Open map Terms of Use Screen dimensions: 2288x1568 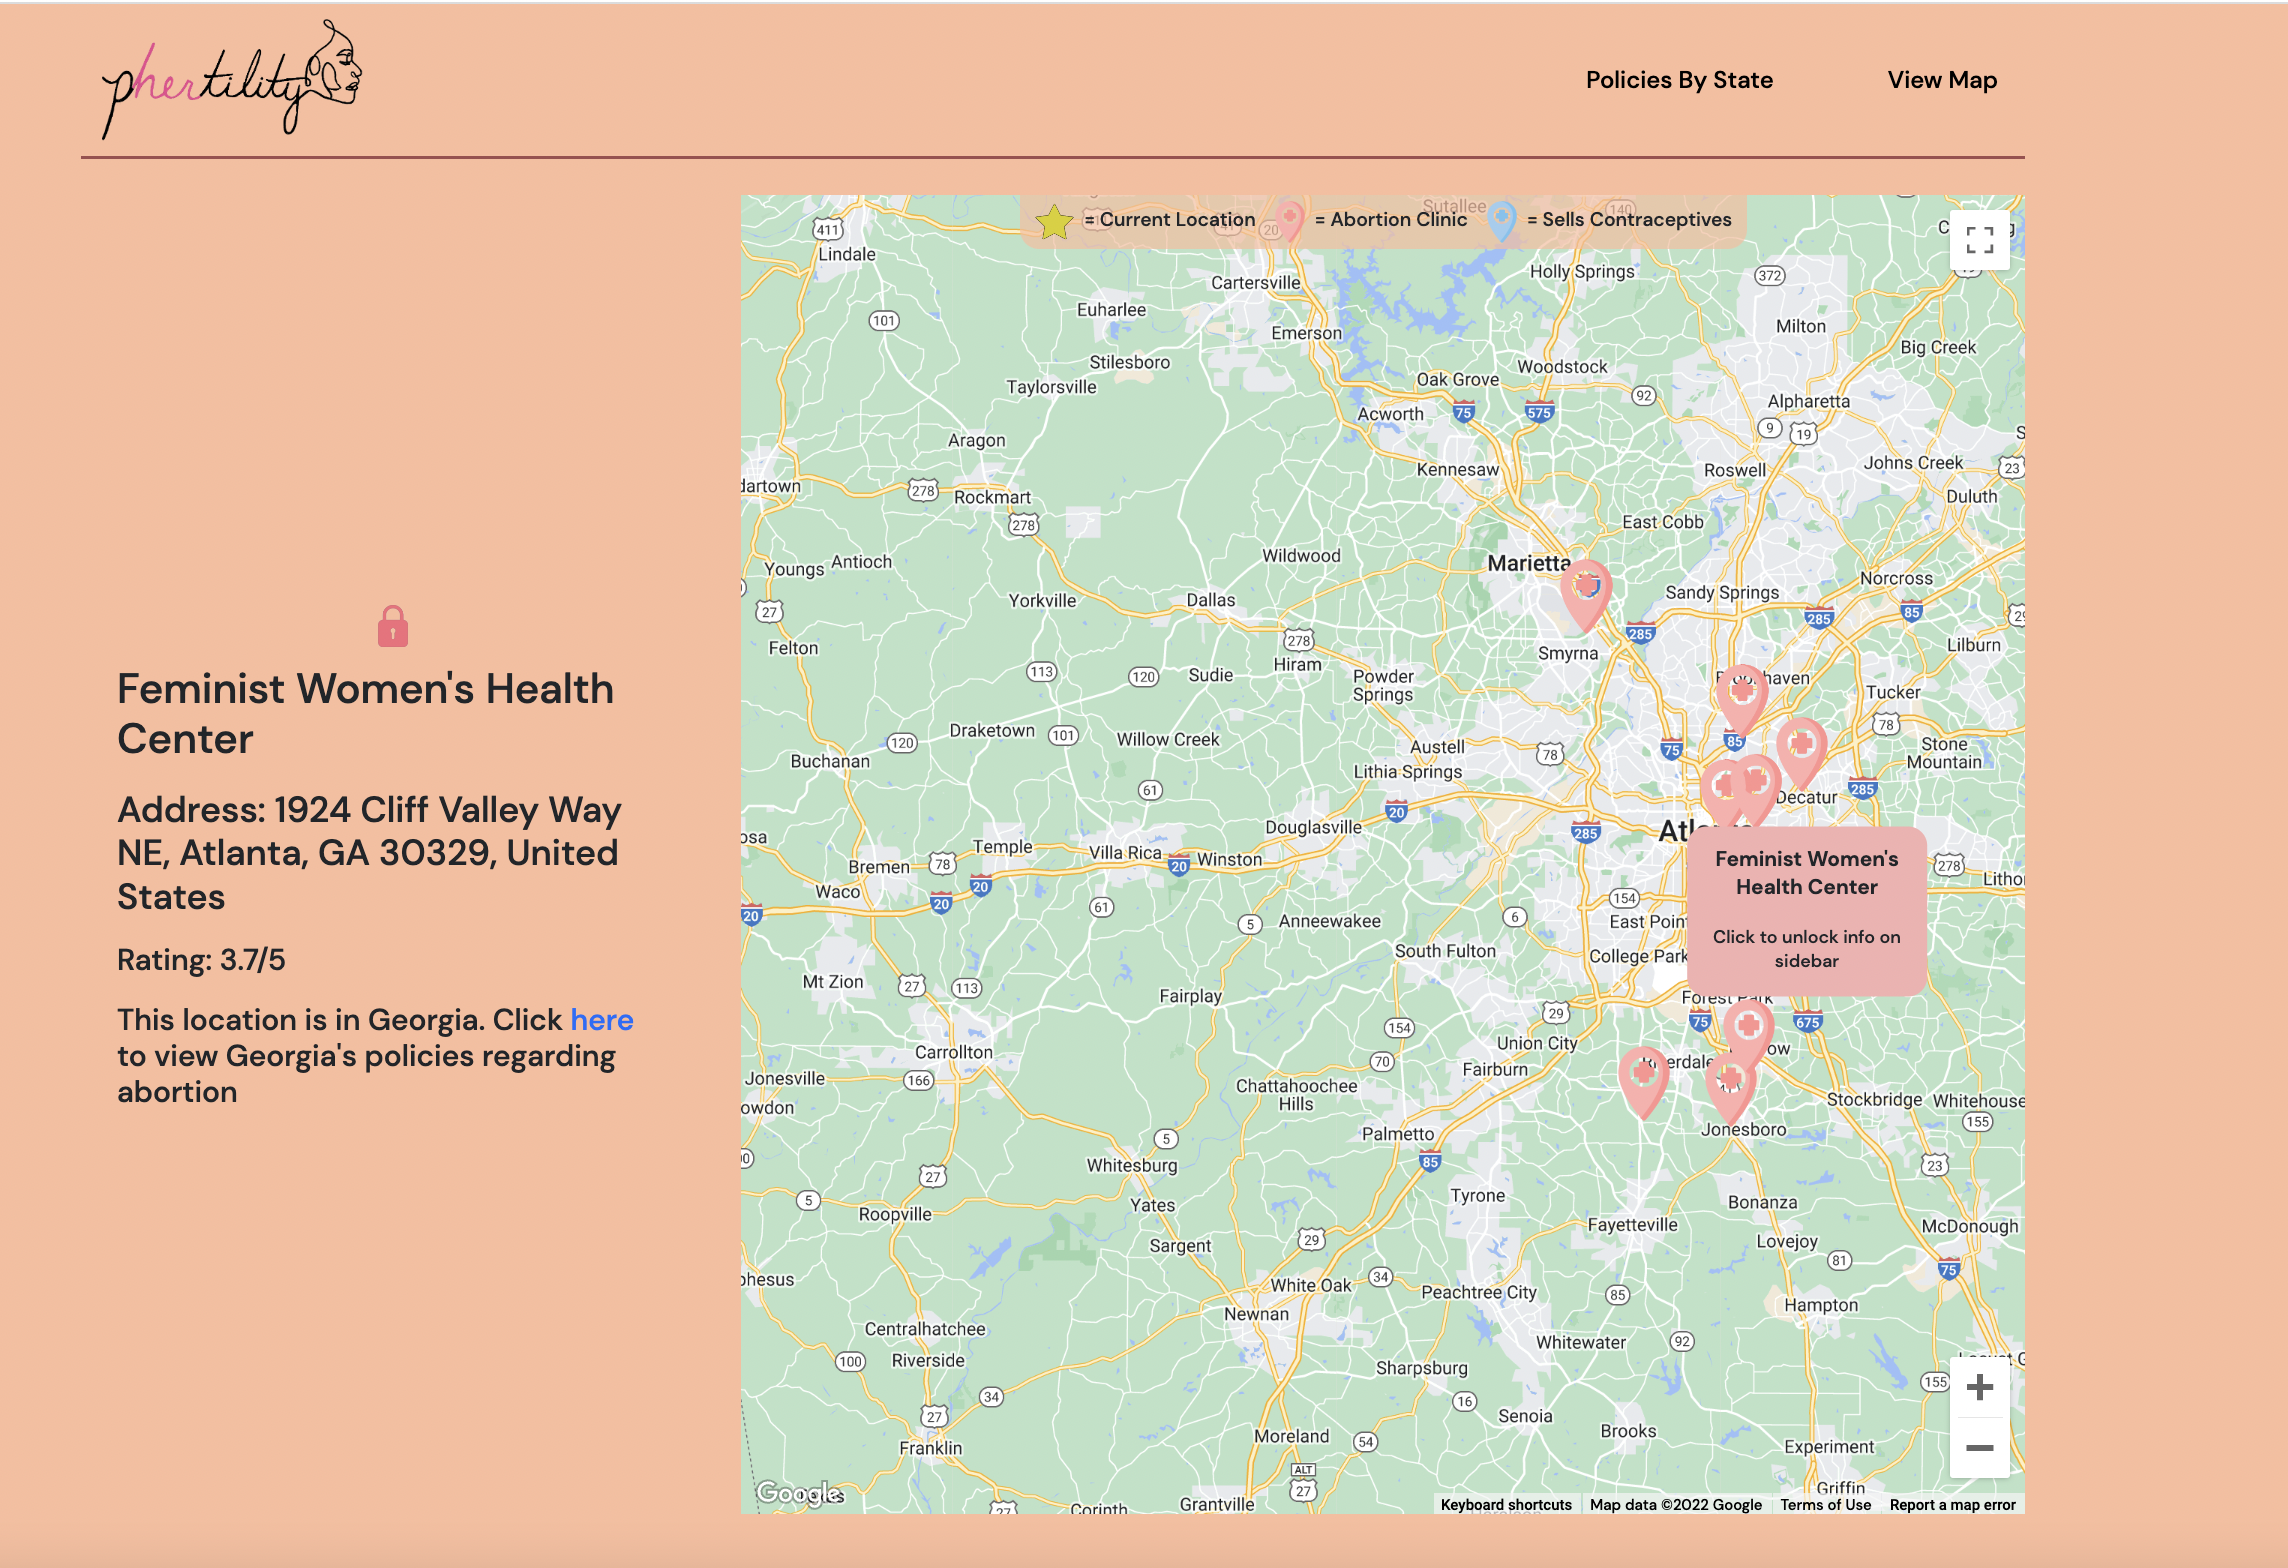point(1825,1505)
